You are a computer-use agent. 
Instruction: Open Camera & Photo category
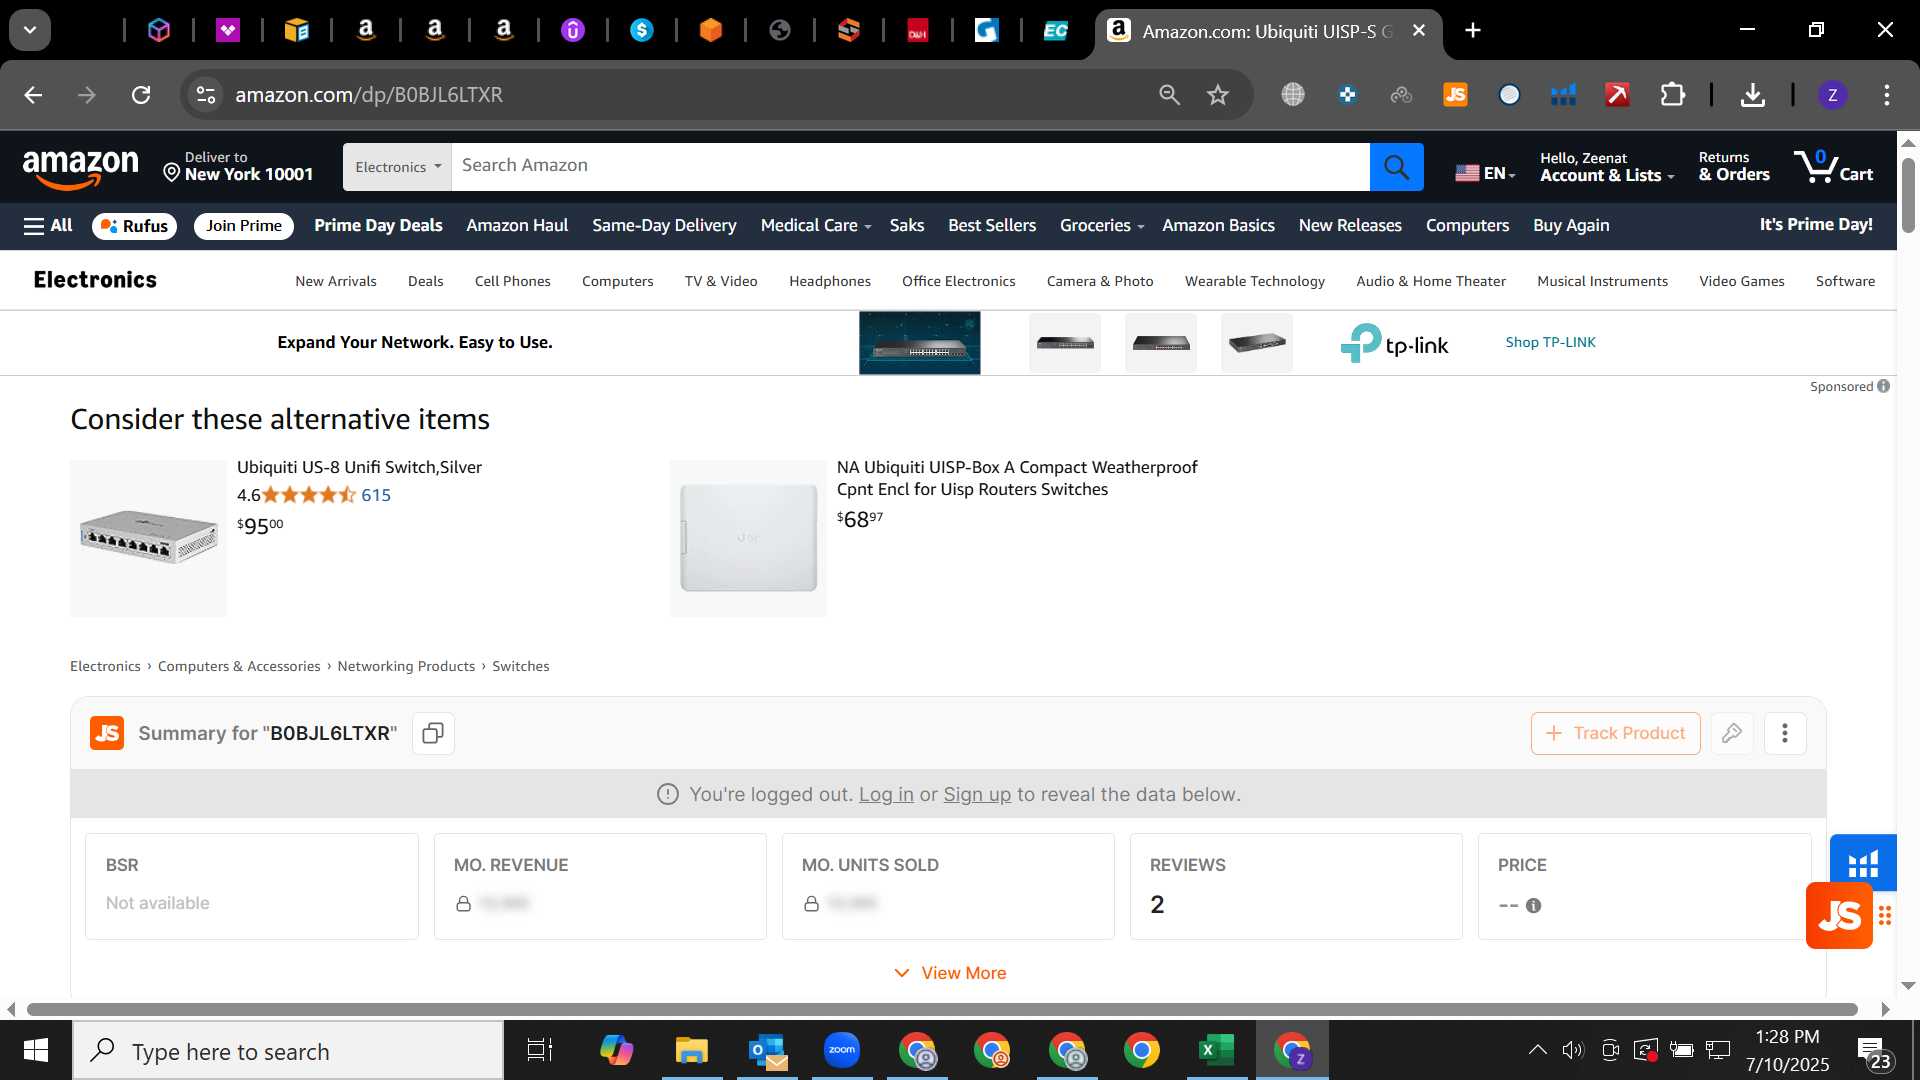(x=1099, y=281)
